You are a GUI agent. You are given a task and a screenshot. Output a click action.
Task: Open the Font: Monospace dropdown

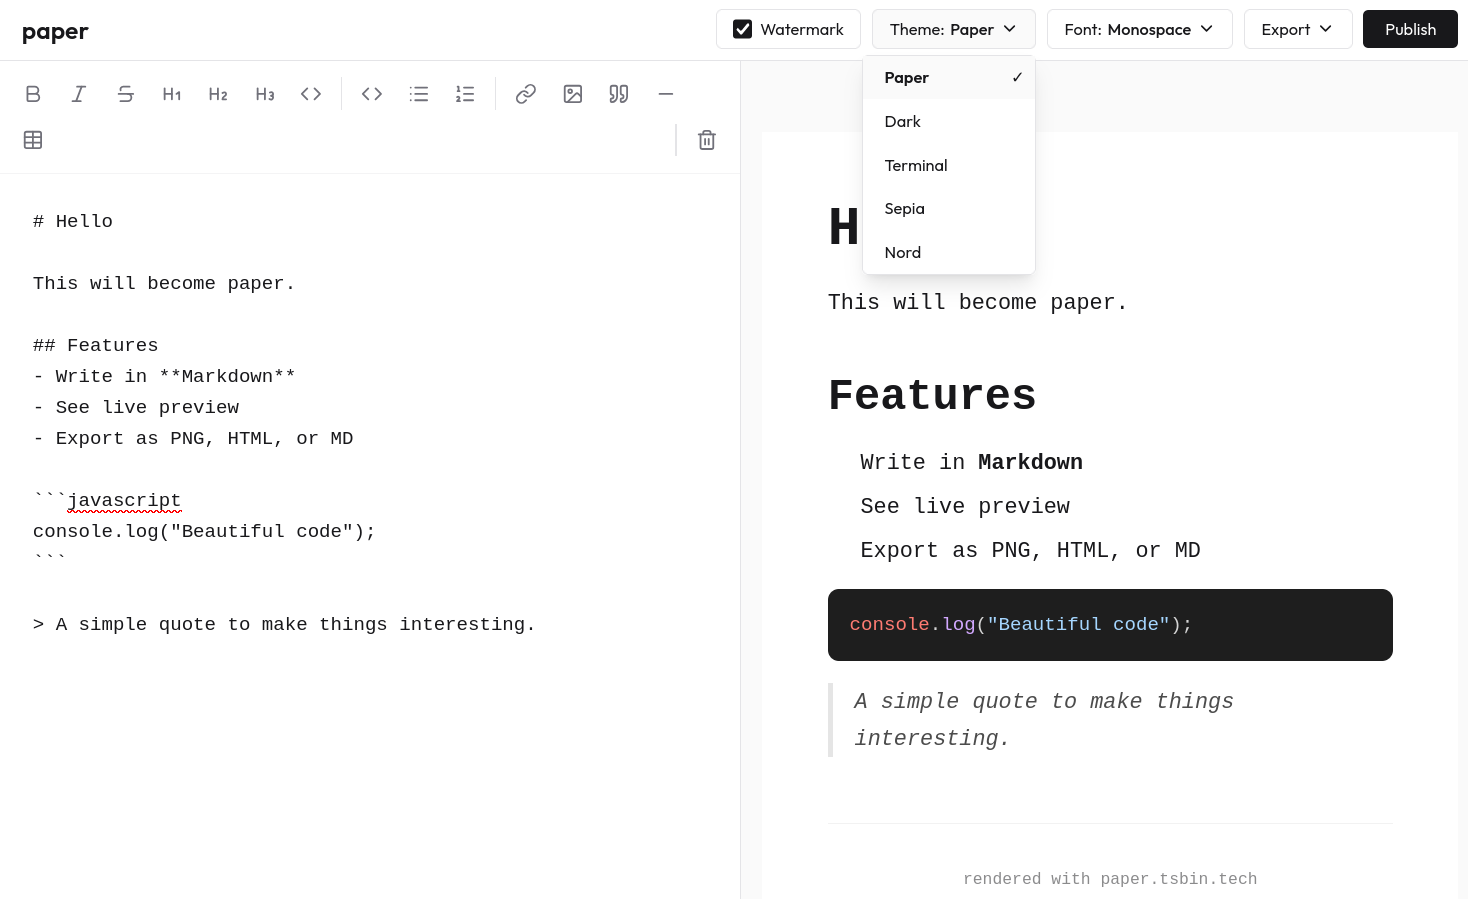1139,30
